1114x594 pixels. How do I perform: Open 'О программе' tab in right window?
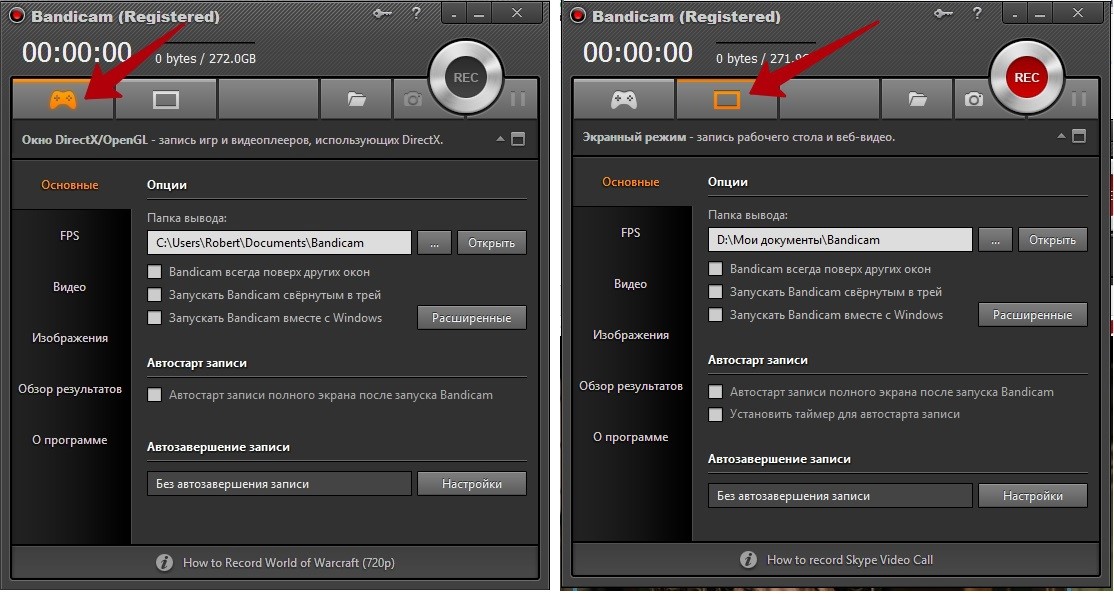click(x=631, y=438)
